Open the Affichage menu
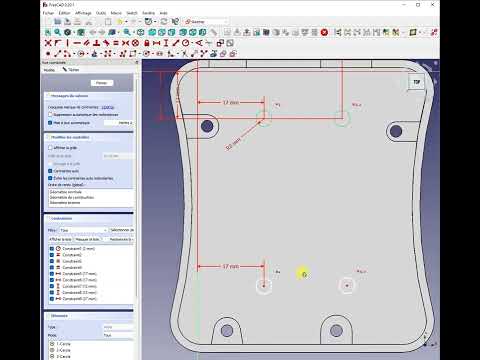Image resolution: width=480 pixels, height=360 pixels. pyautogui.click(x=83, y=13)
